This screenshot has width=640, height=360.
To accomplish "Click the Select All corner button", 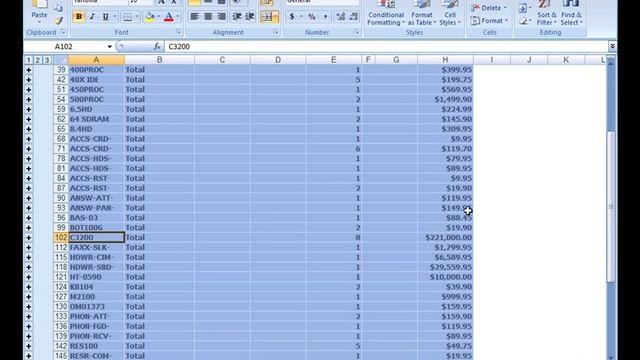I will pyautogui.click(x=61, y=60).
